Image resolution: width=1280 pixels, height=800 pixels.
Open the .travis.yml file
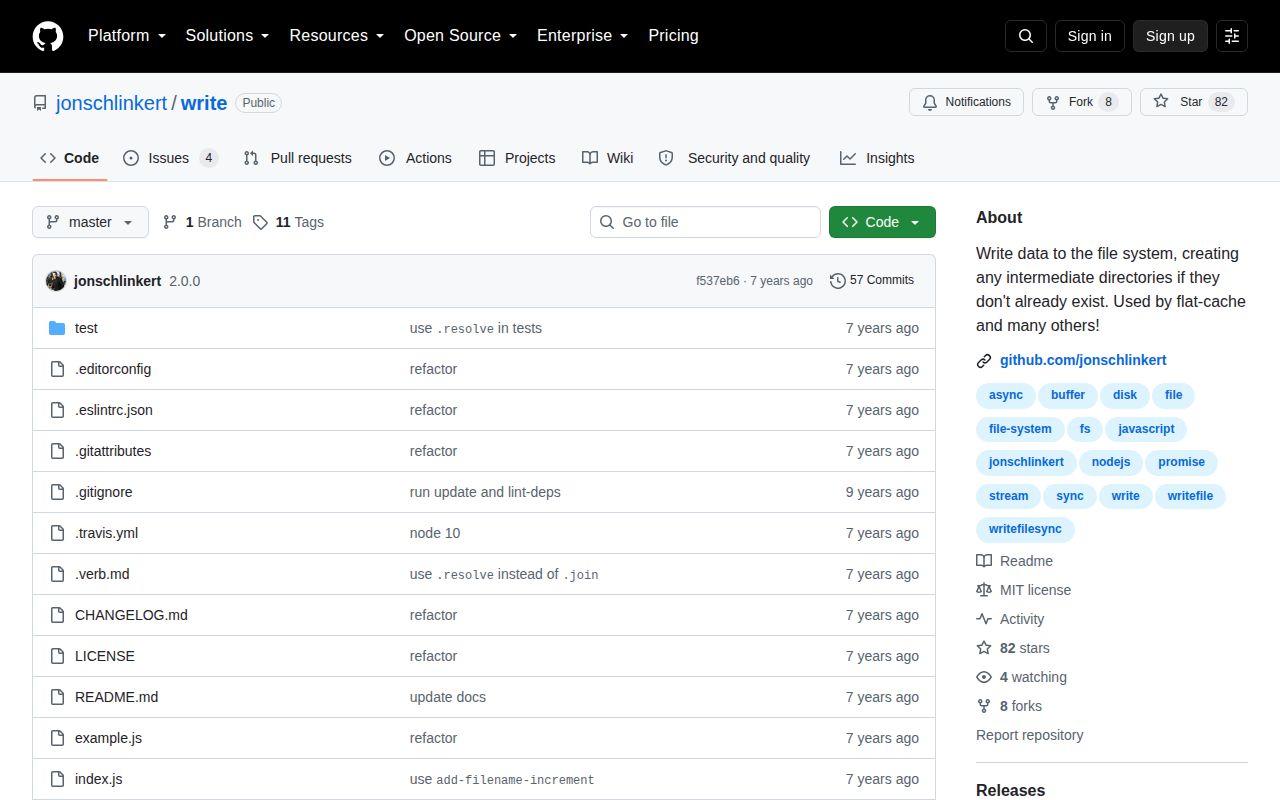click(106, 533)
